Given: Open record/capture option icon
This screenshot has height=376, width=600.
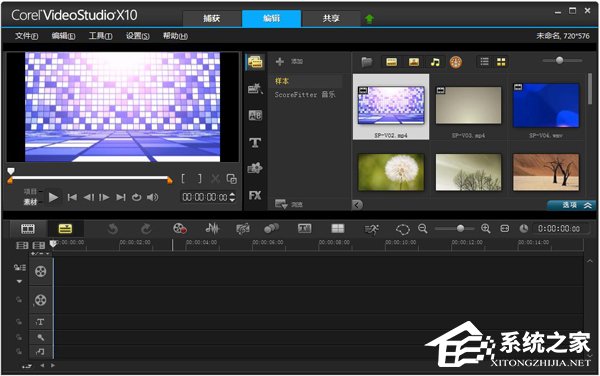Looking at the screenshot, I should pos(179,229).
